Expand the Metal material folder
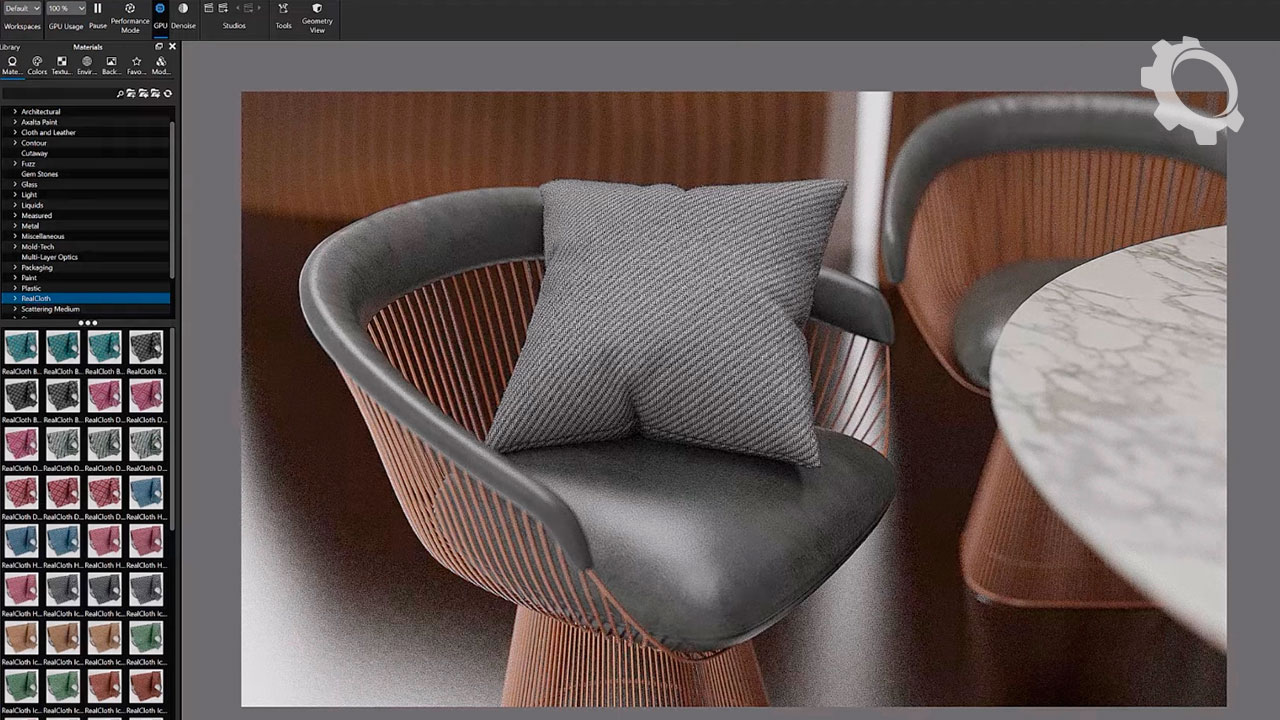This screenshot has height=720, width=1280. point(15,226)
